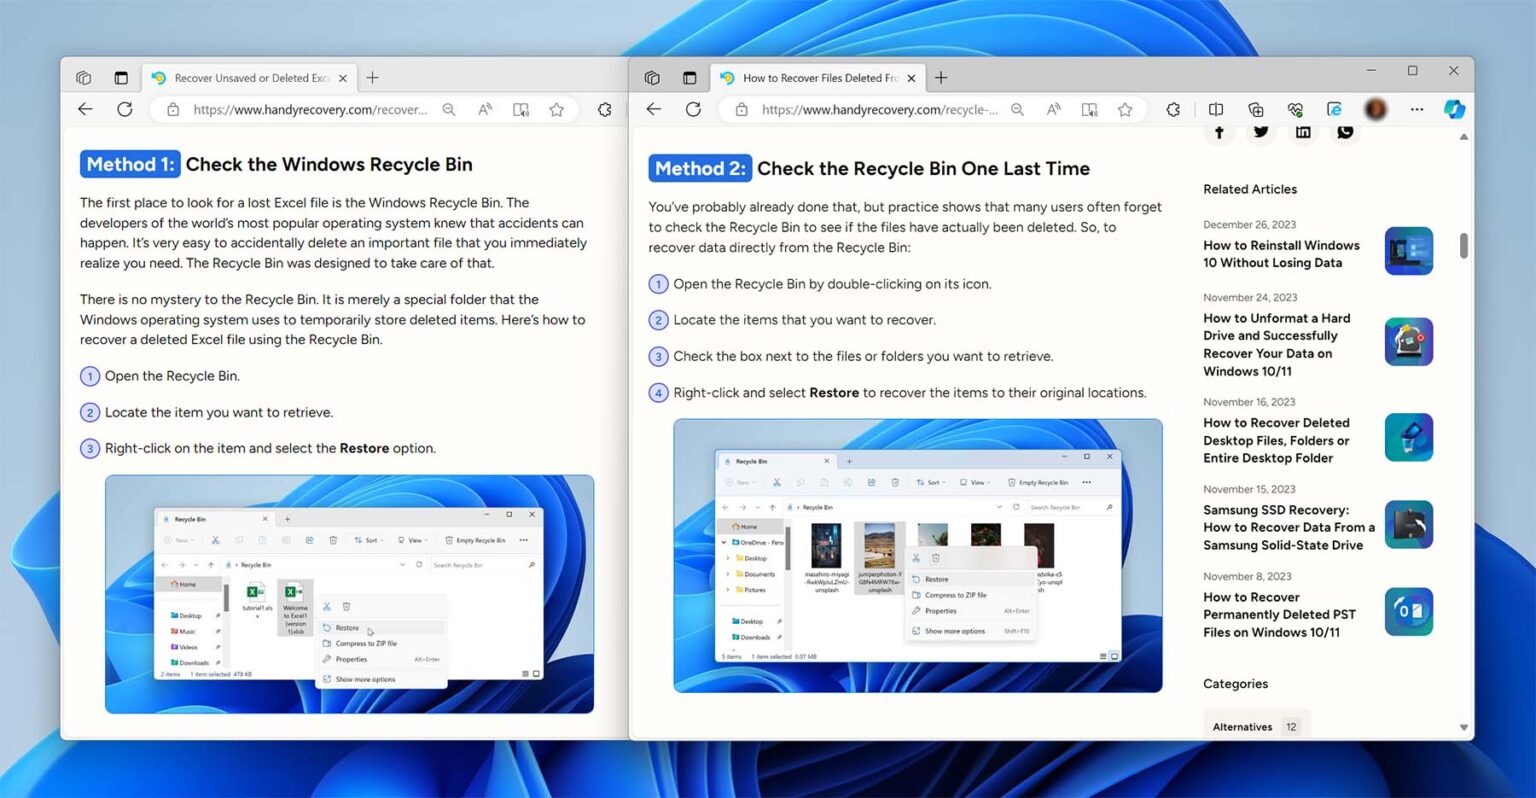Enable Read aloud in the left window

[x=485, y=110]
